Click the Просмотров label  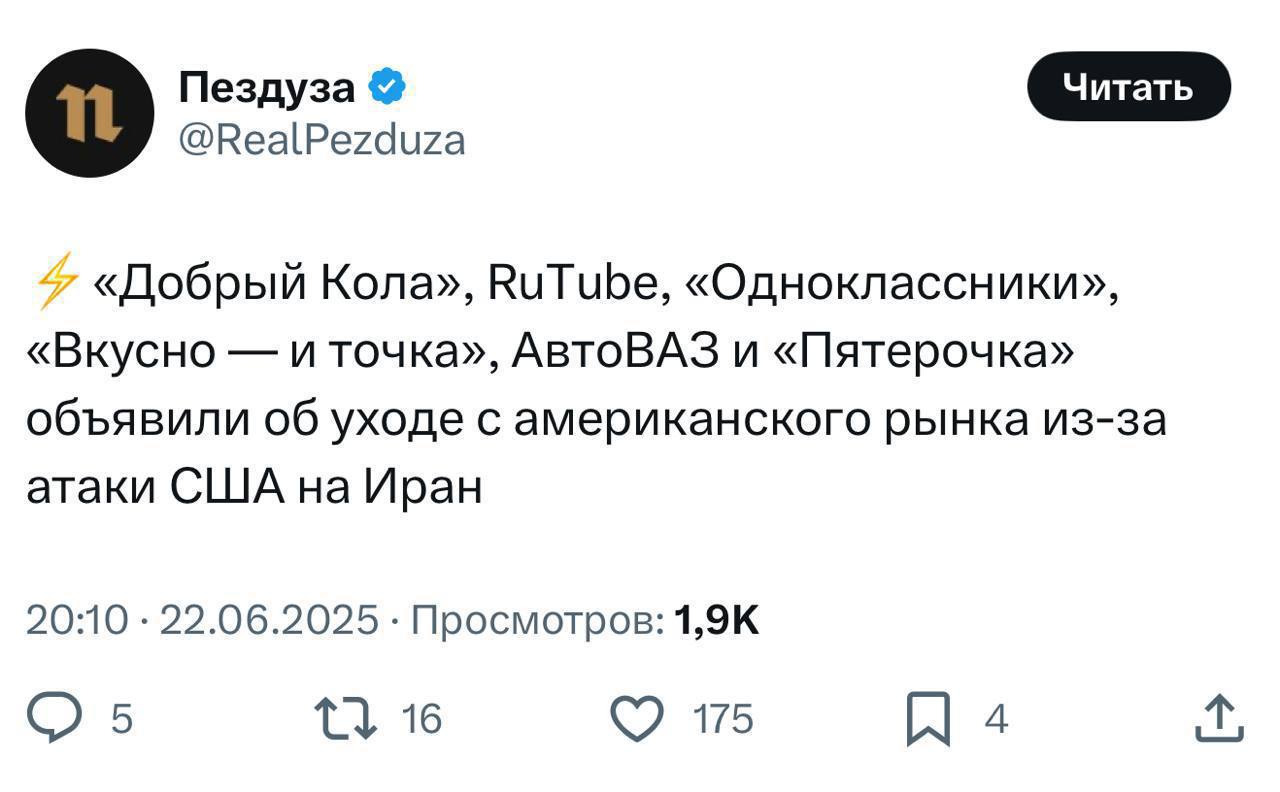pyautogui.click(x=536, y=621)
